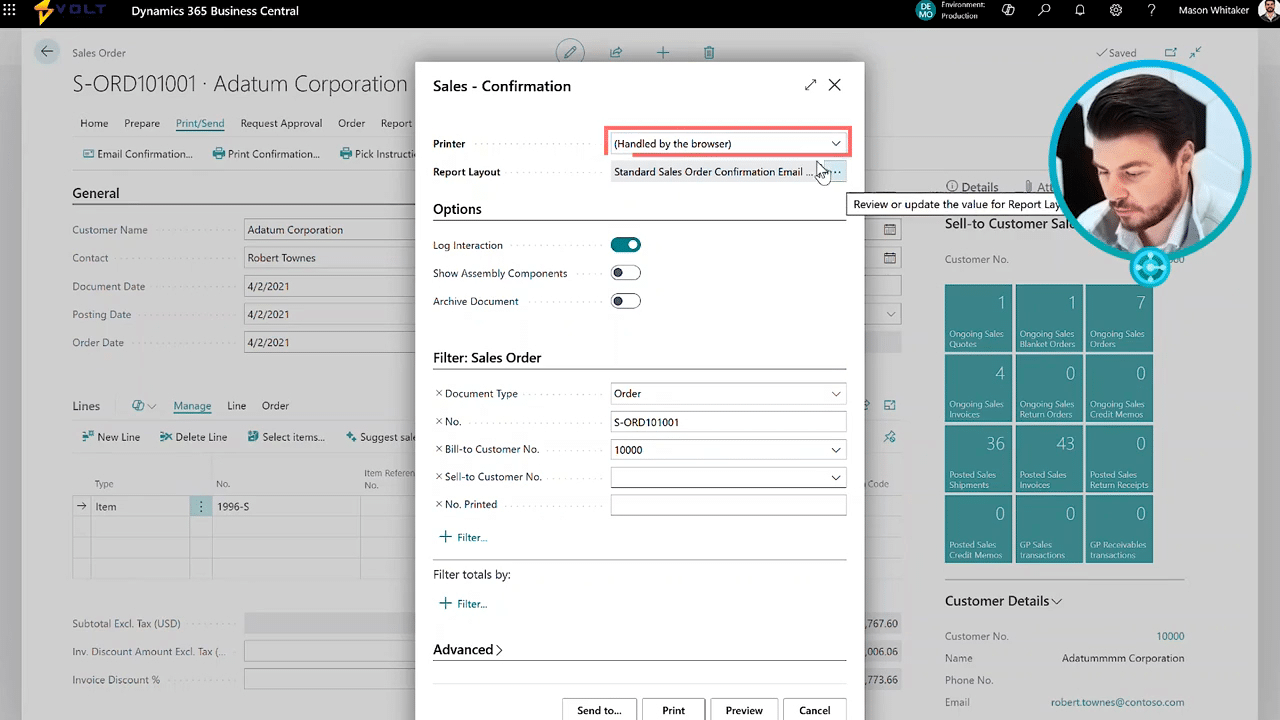Click Select items... in Lines toolbar
The width and height of the screenshot is (1280, 720).
coord(286,437)
